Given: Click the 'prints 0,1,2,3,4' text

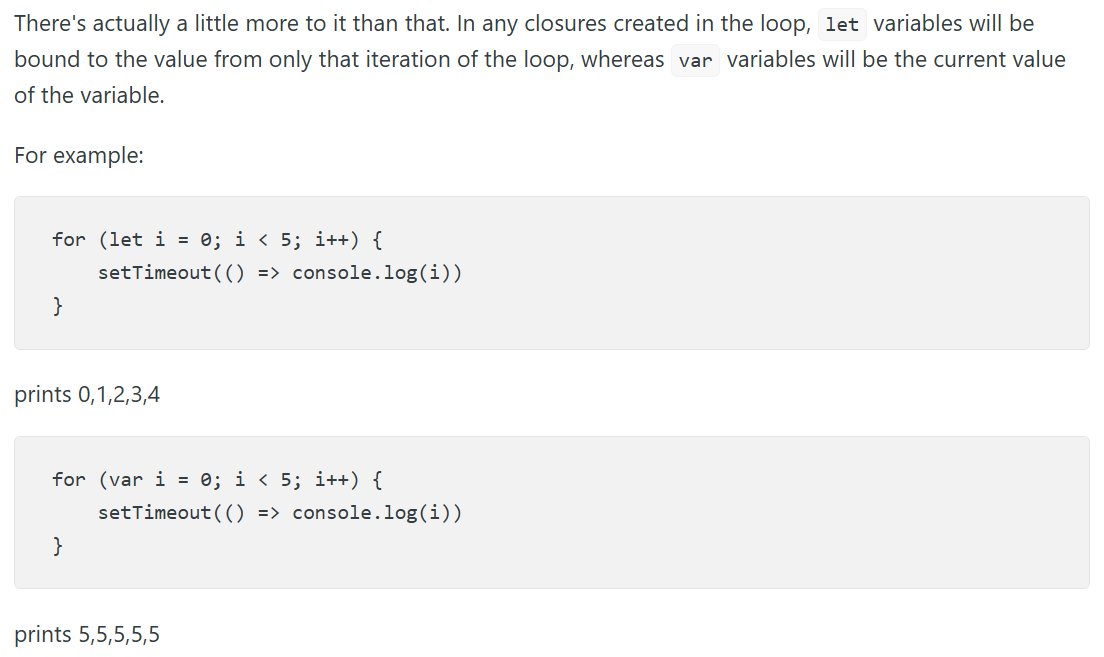Looking at the screenshot, I should [x=87, y=394].
